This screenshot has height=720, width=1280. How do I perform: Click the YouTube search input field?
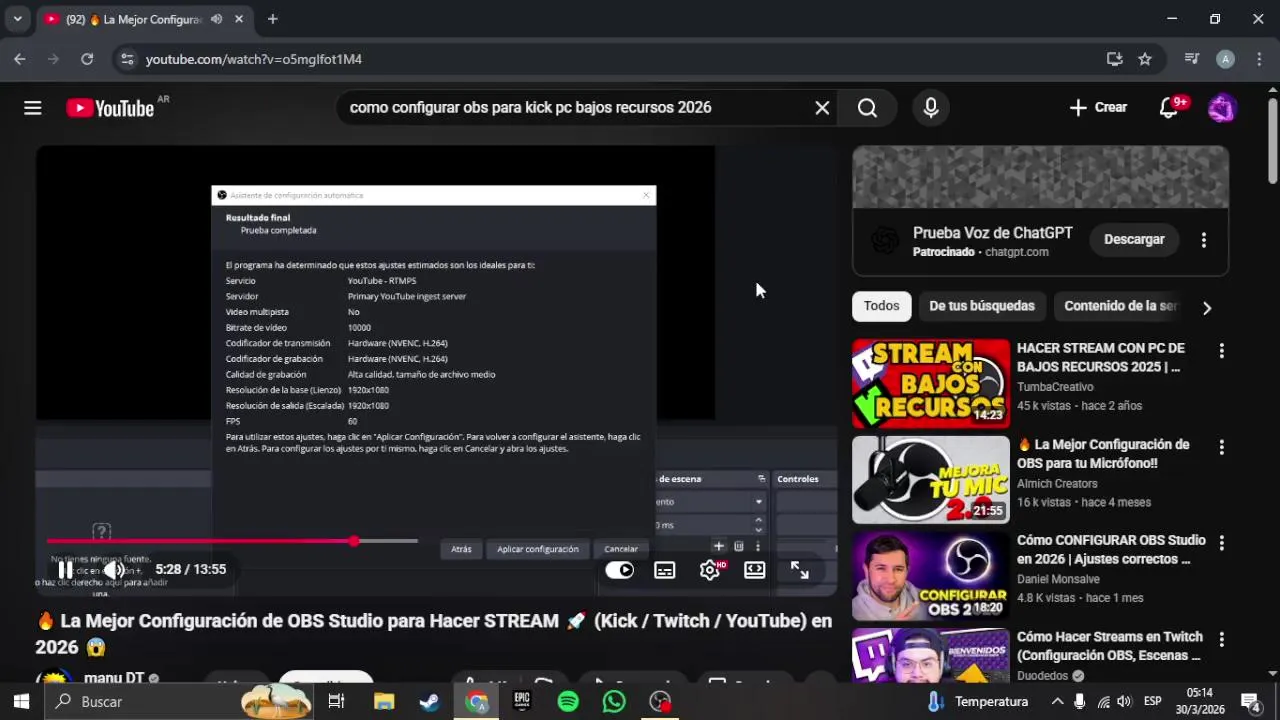point(575,108)
